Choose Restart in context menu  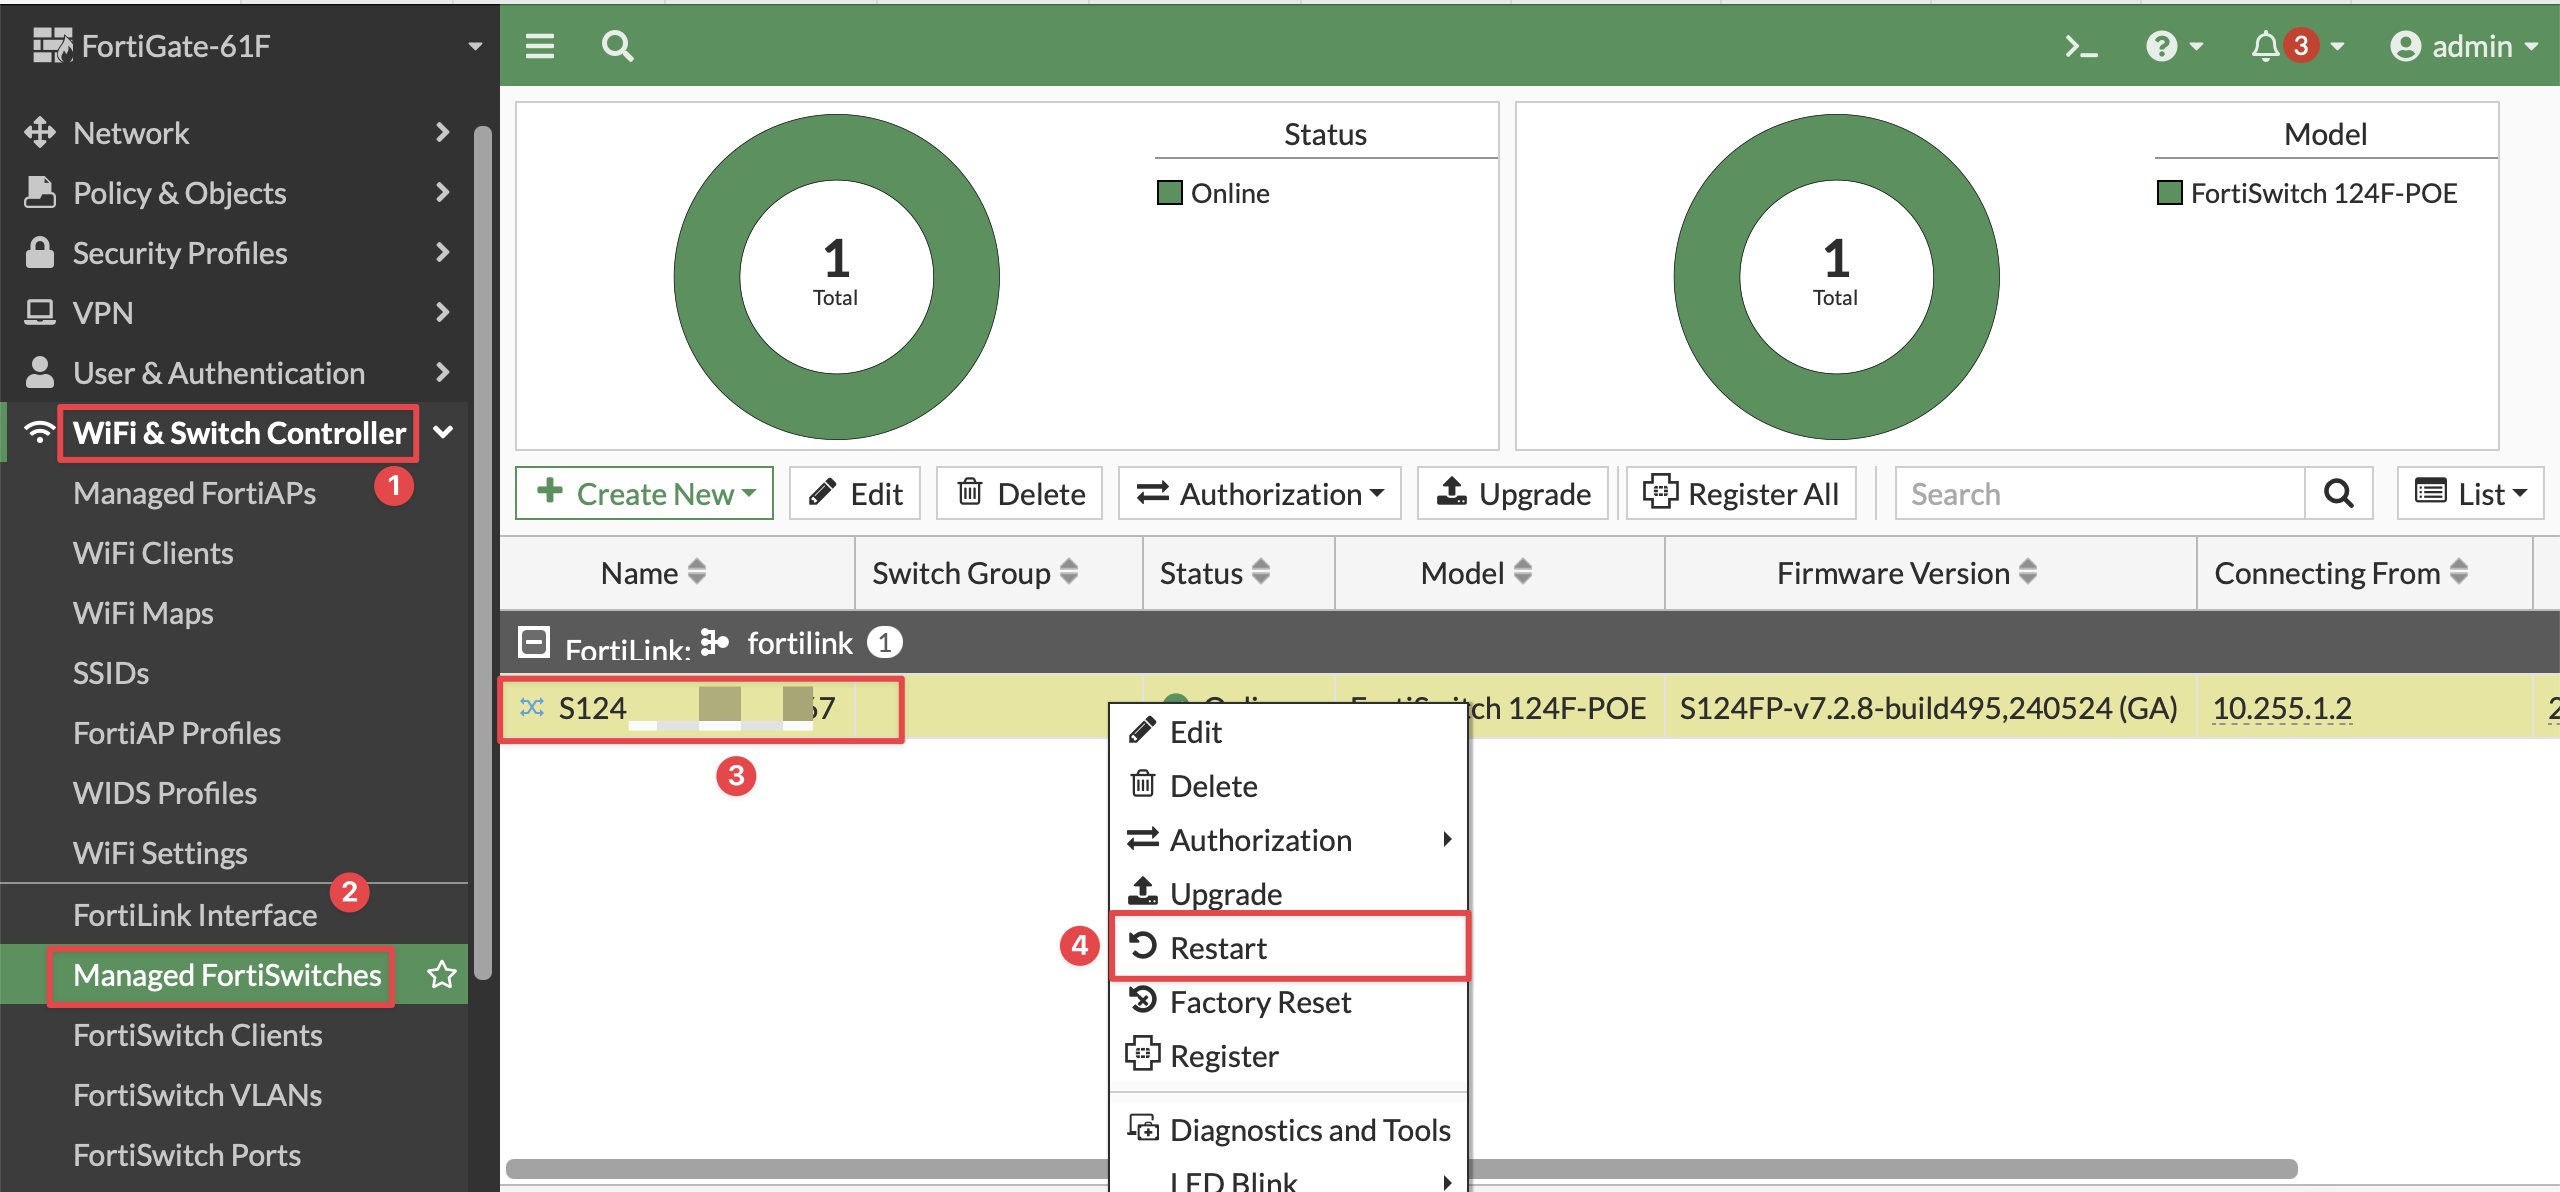[1288, 947]
